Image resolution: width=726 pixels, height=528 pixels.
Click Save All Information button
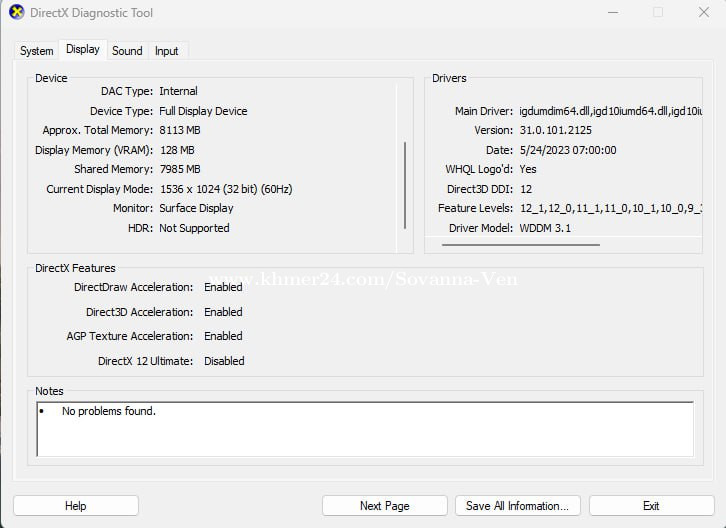pos(517,506)
